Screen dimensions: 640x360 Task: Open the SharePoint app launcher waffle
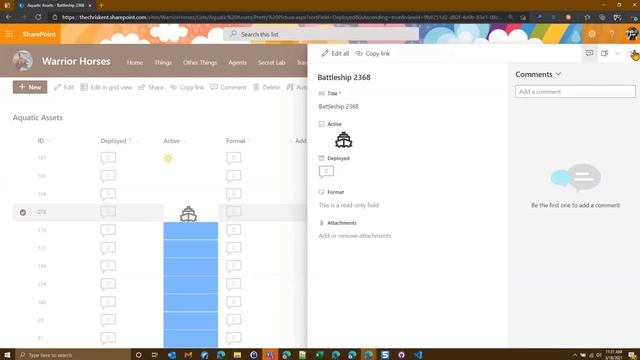pyautogui.click(x=9, y=34)
